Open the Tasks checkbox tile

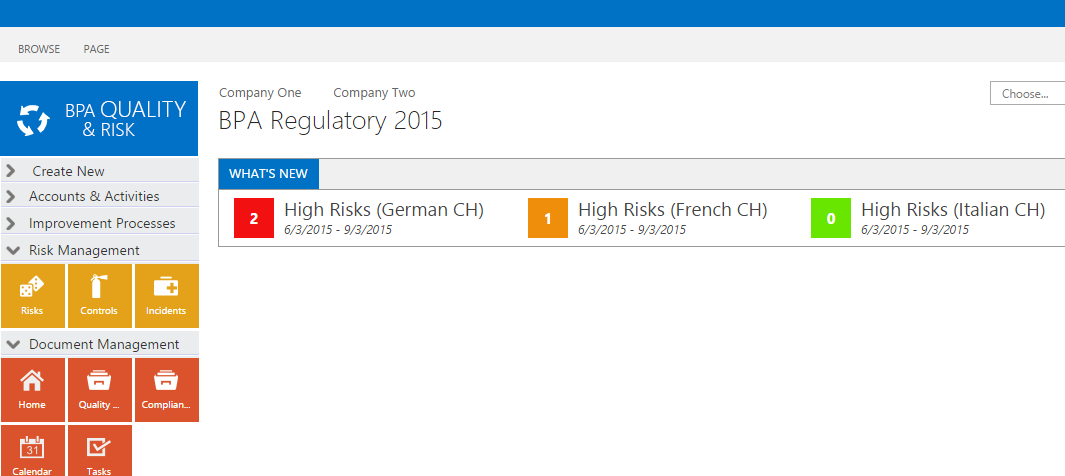click(x=99, y=451)
